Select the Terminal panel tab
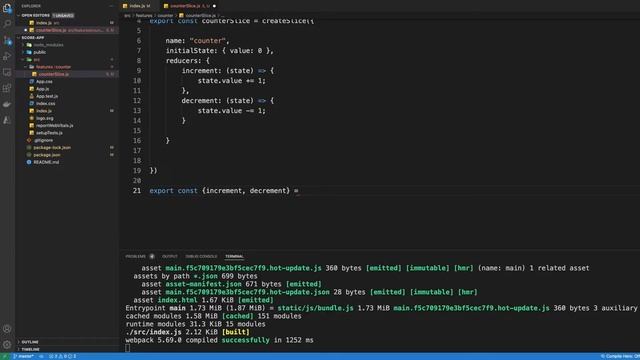 pyautogui.click(x=234, y=256)
